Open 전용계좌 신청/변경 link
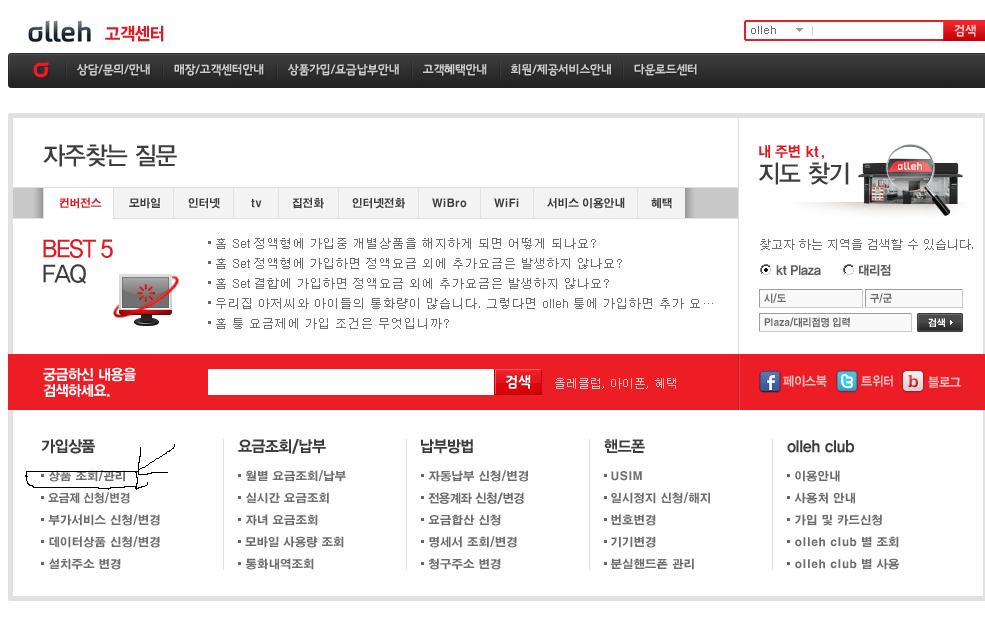The width and height of the screenshot is (985, 628). pos(476,498)
